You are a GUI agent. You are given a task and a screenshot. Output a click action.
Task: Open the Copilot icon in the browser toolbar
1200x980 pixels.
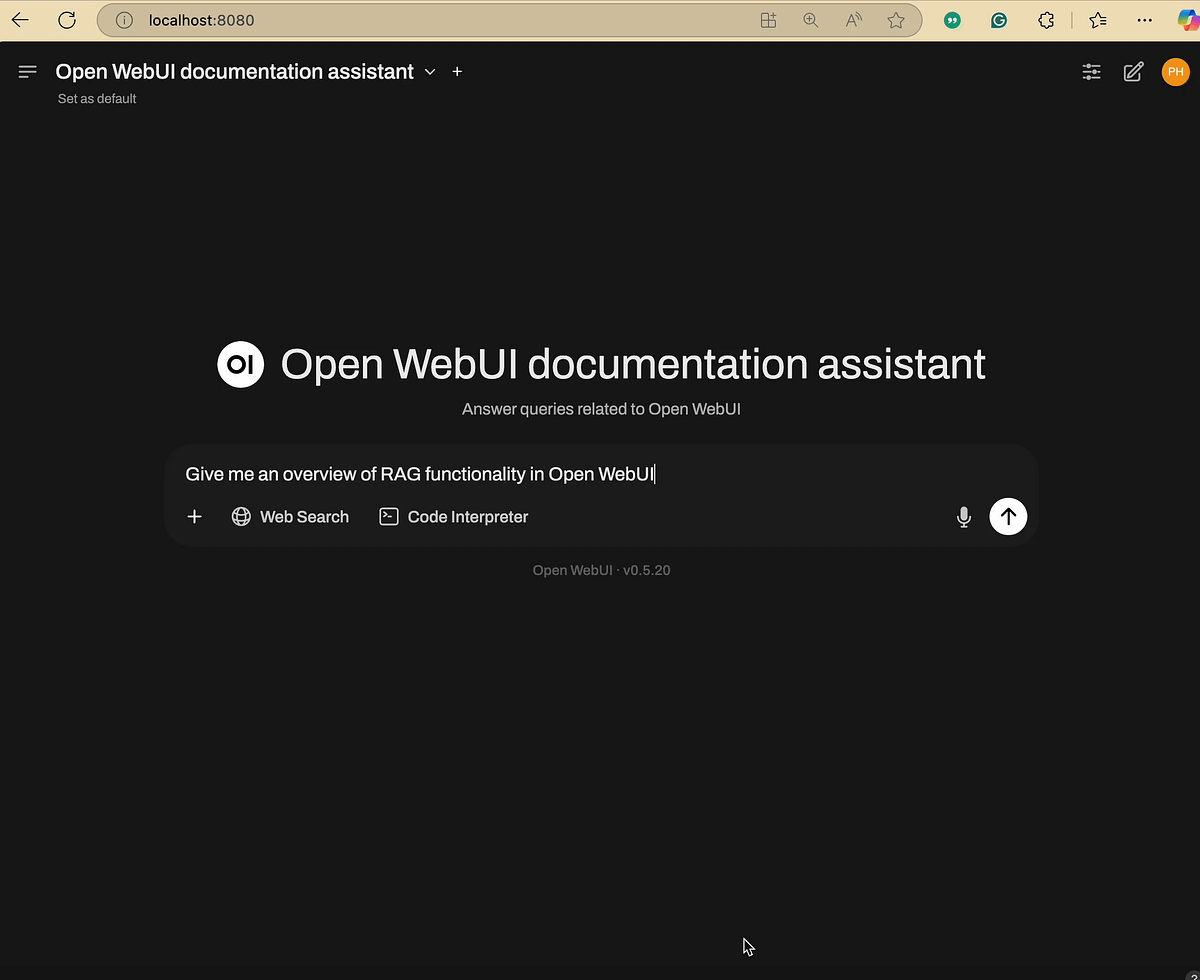[x=1189, y=20]
